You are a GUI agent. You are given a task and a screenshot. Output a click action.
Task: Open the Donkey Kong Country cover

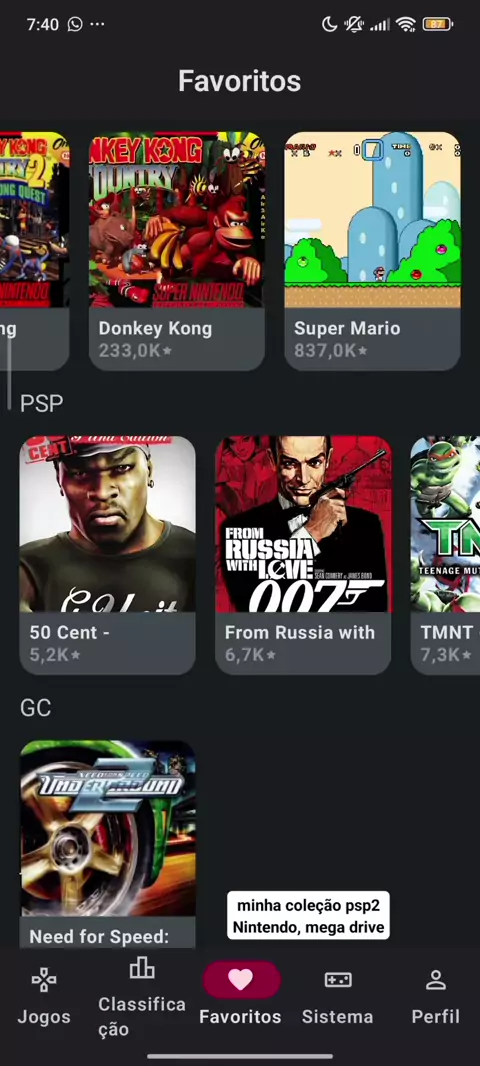tap(177, 220)
